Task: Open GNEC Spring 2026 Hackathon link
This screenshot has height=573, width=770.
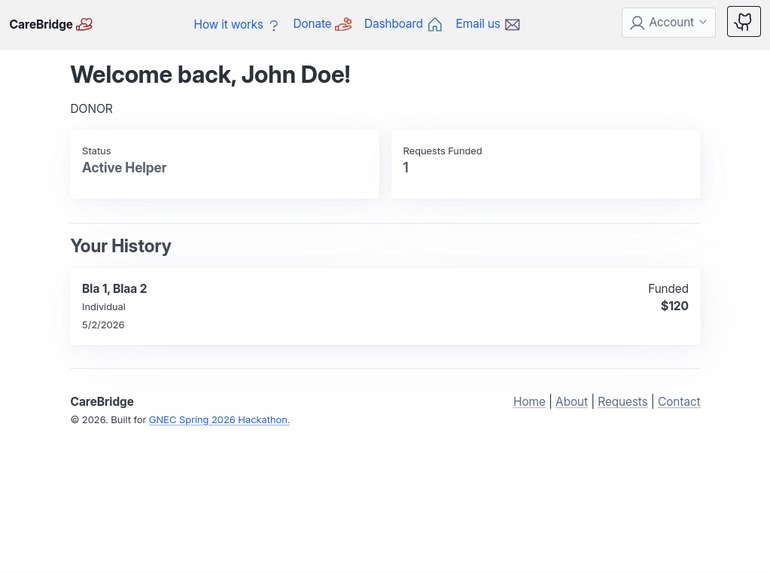Action: (x=219, y=420)
